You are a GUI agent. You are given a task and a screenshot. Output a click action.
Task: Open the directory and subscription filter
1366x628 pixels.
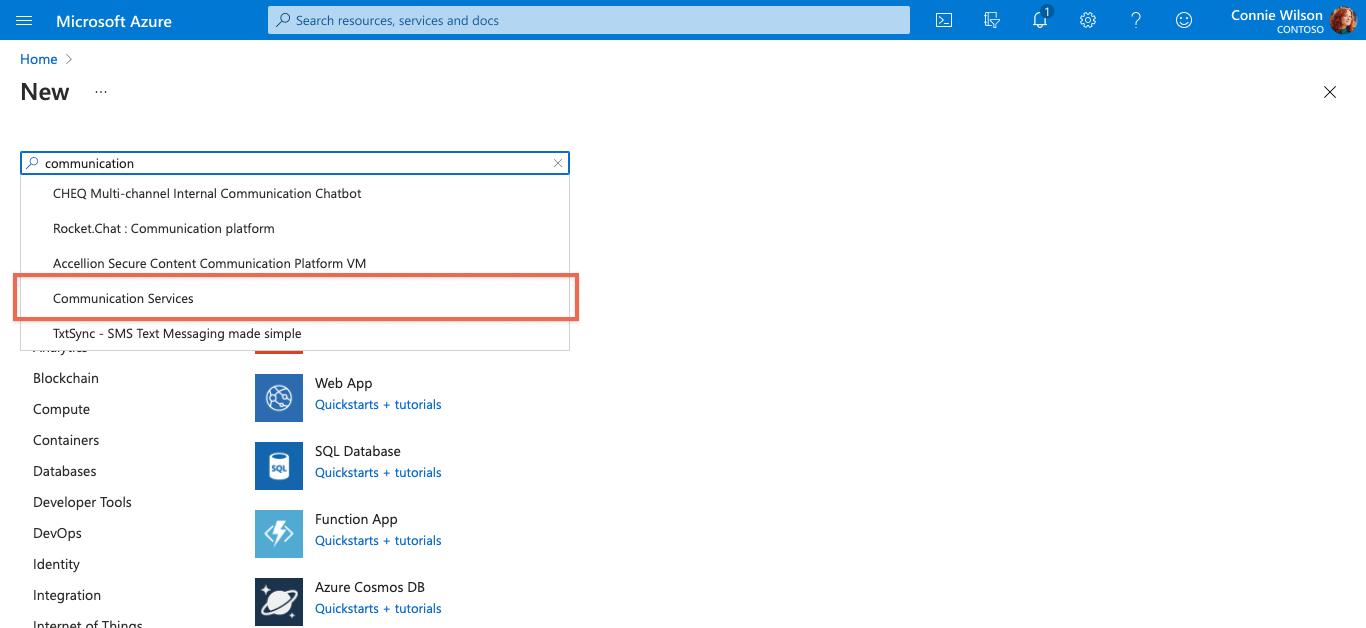pos(992,20)
